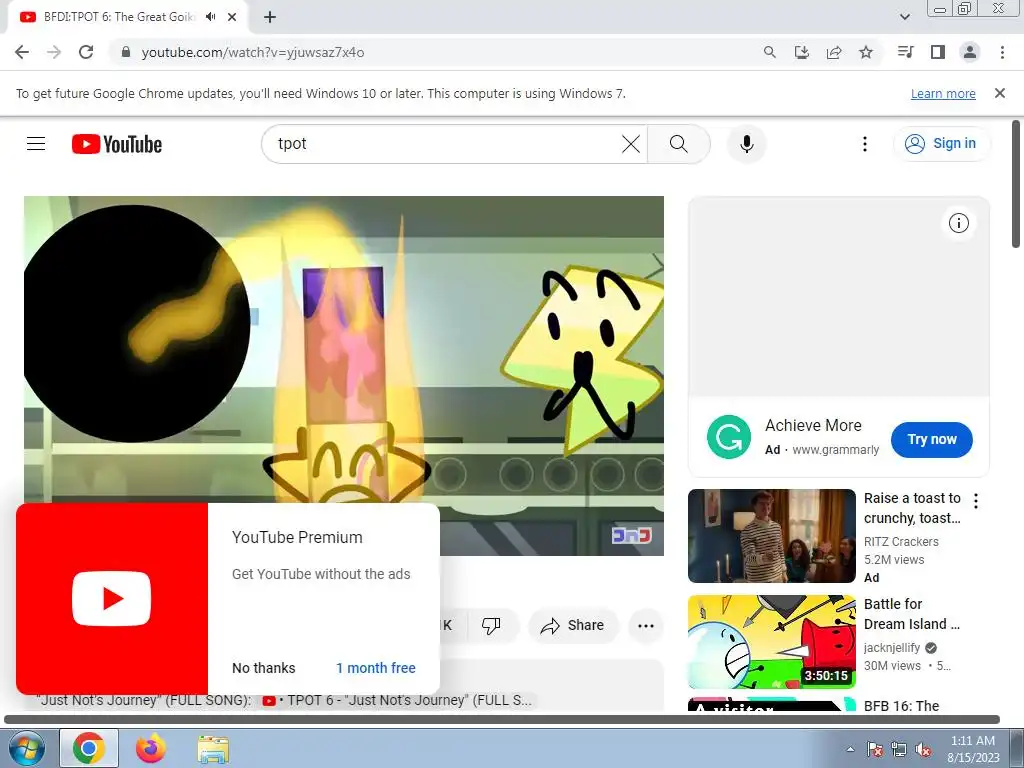
Task: Open Raise a toast to crunchy title
Action: (912, 508)
